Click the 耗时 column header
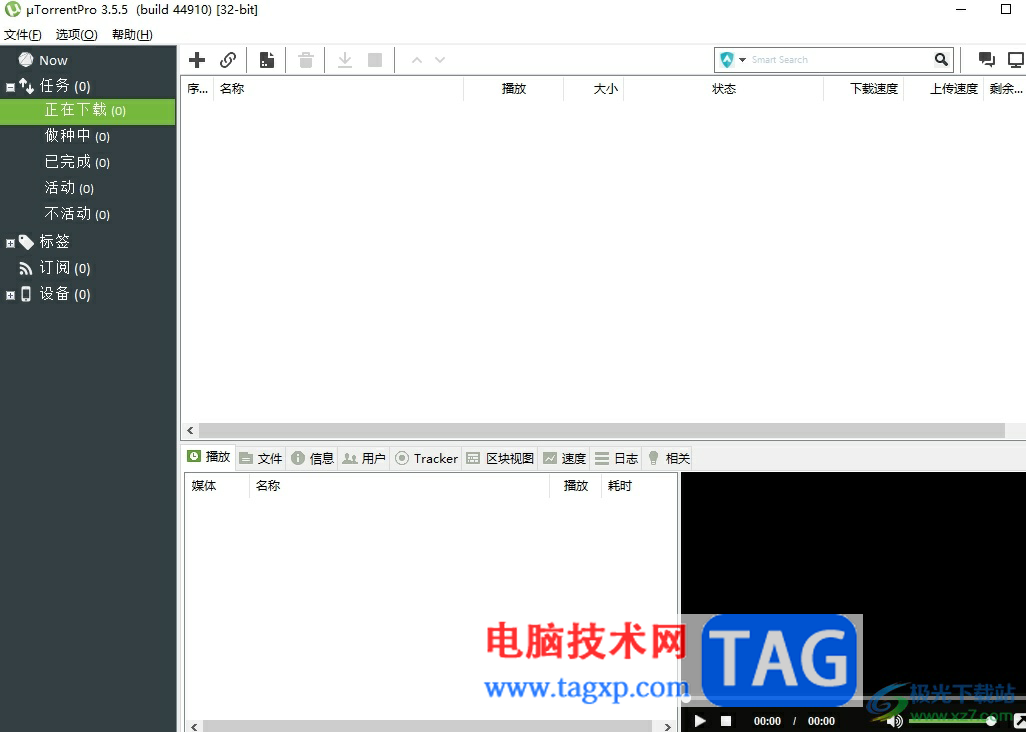The image size is (1026, 732). (639, 486)
